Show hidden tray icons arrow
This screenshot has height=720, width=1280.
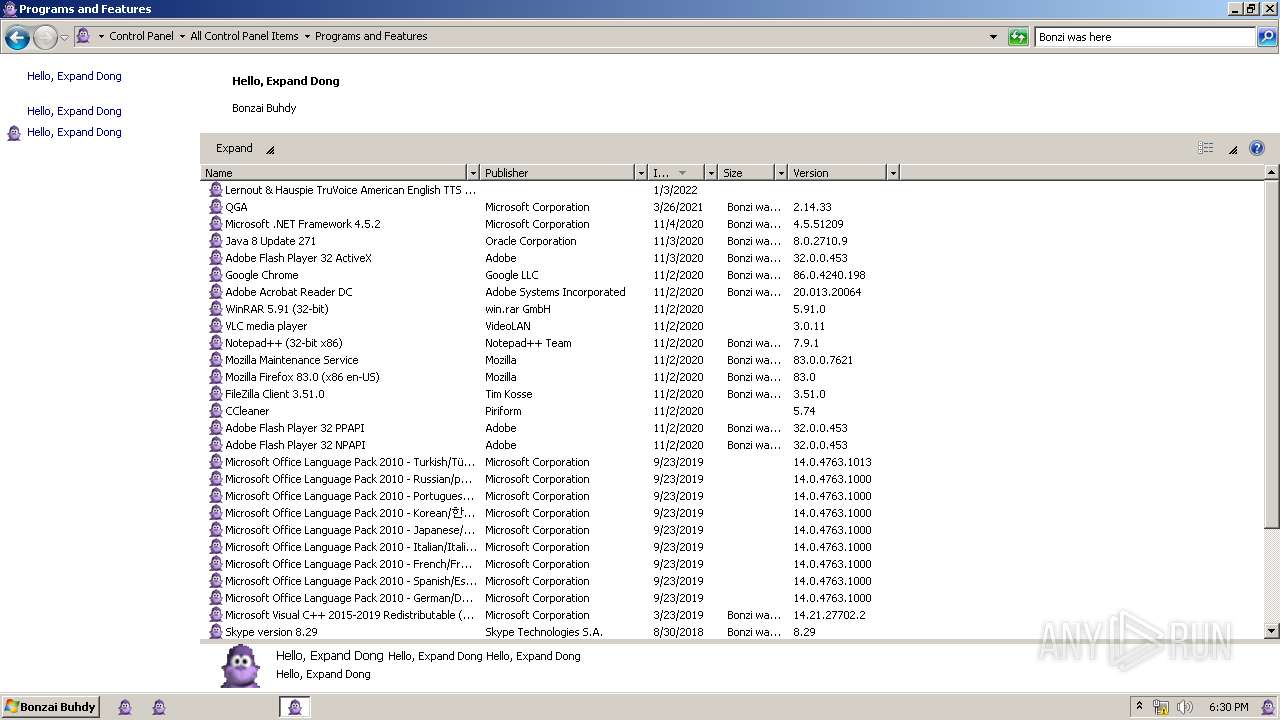click(1138, 707)
